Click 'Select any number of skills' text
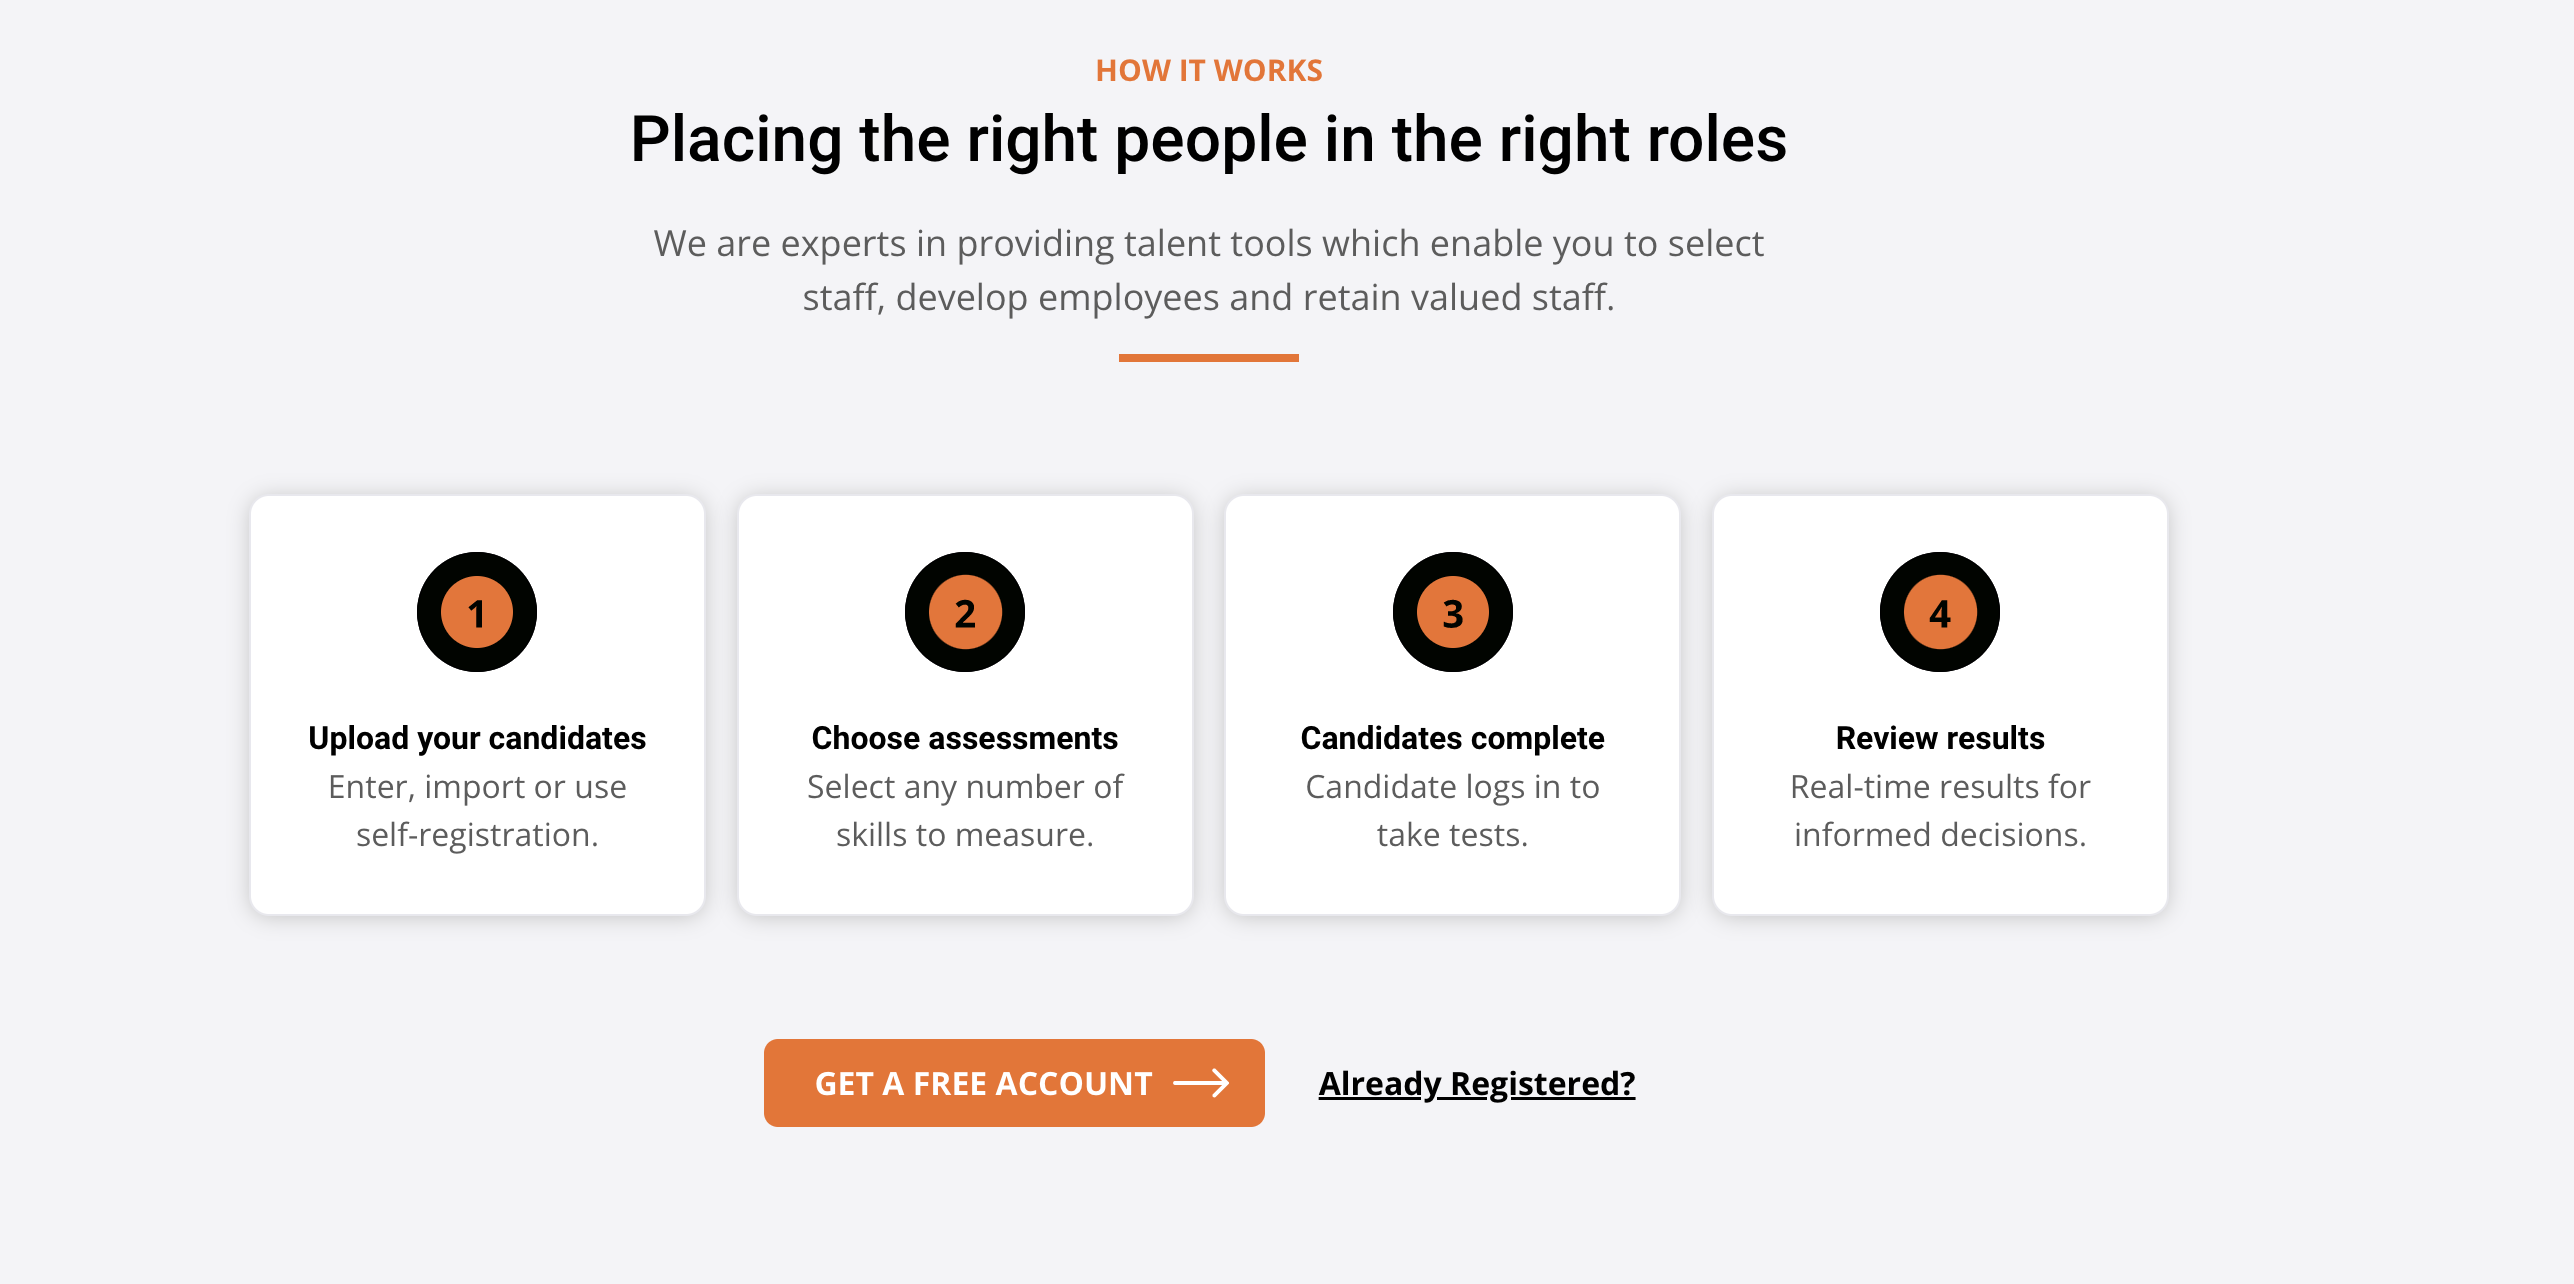2574x1284 pixels. tap(965, 810)
